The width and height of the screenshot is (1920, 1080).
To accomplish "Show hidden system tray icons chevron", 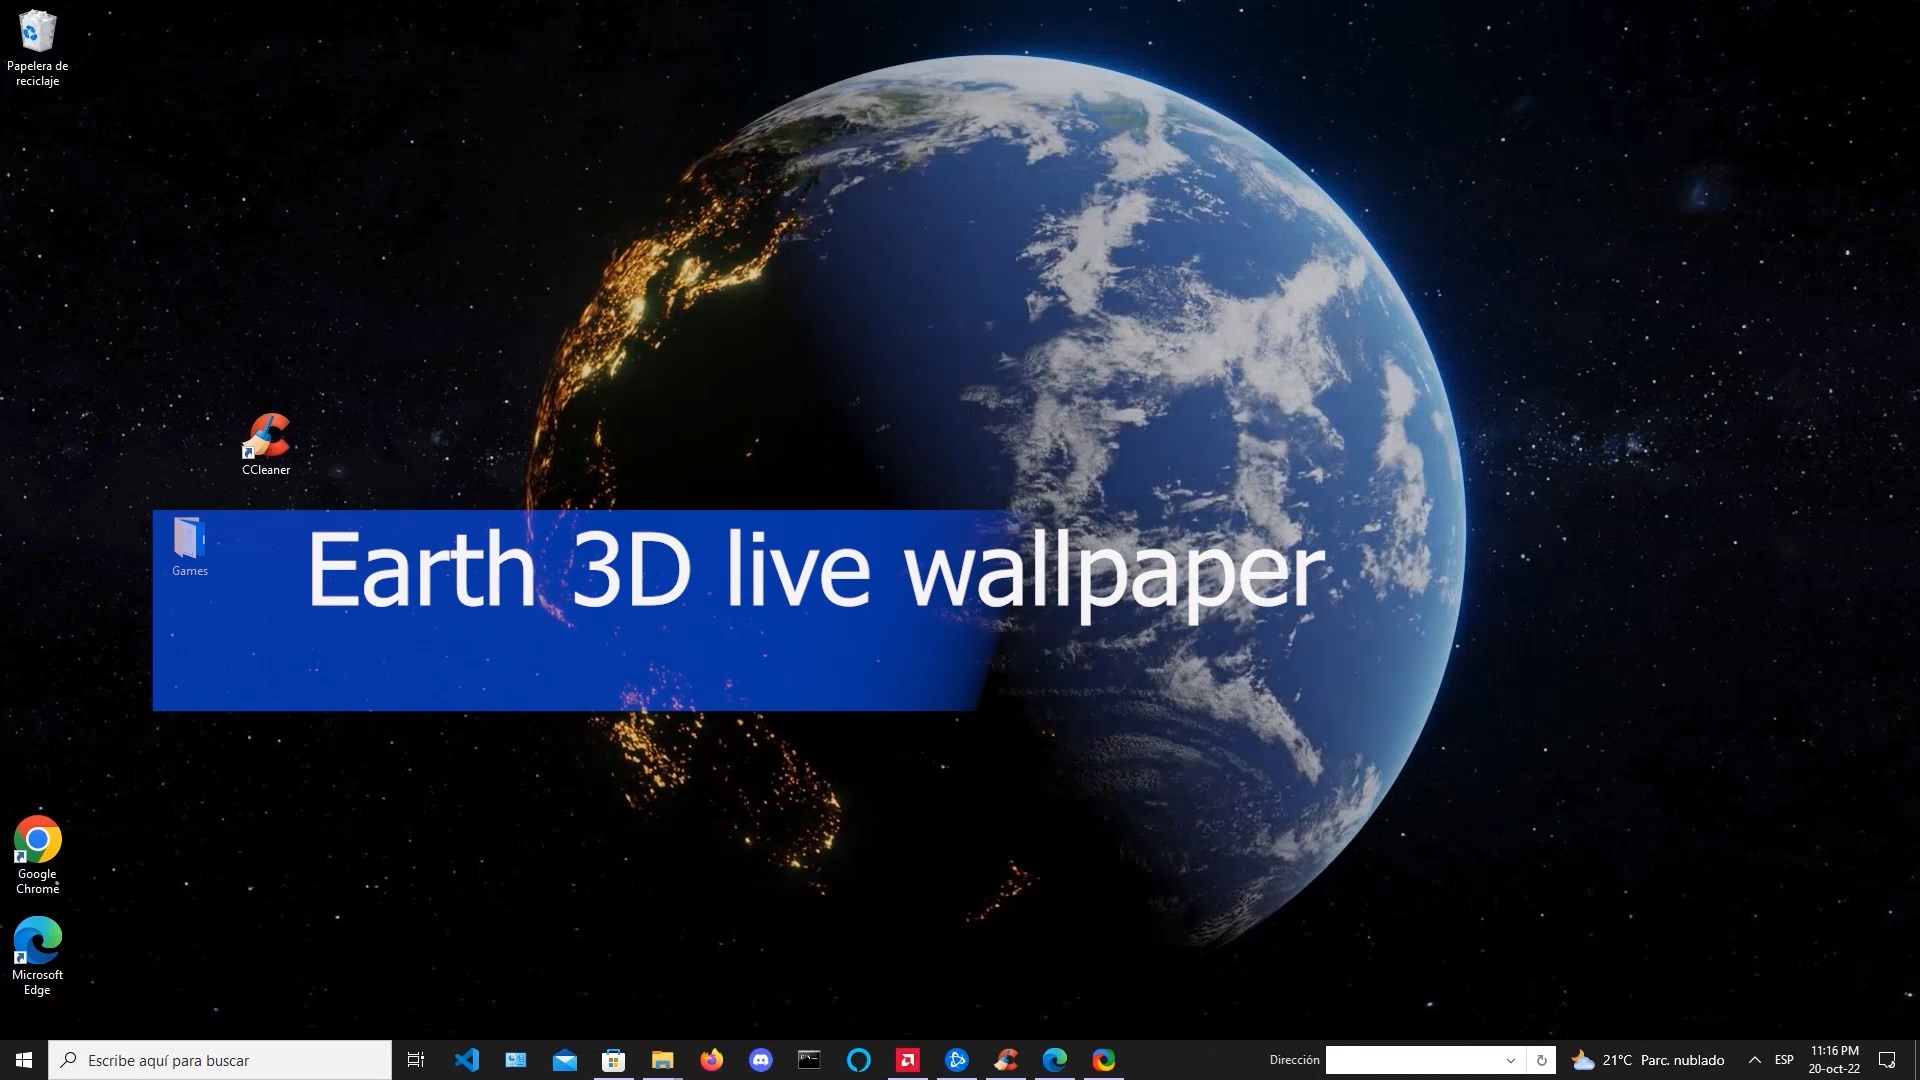I will click(1754, 1060).
